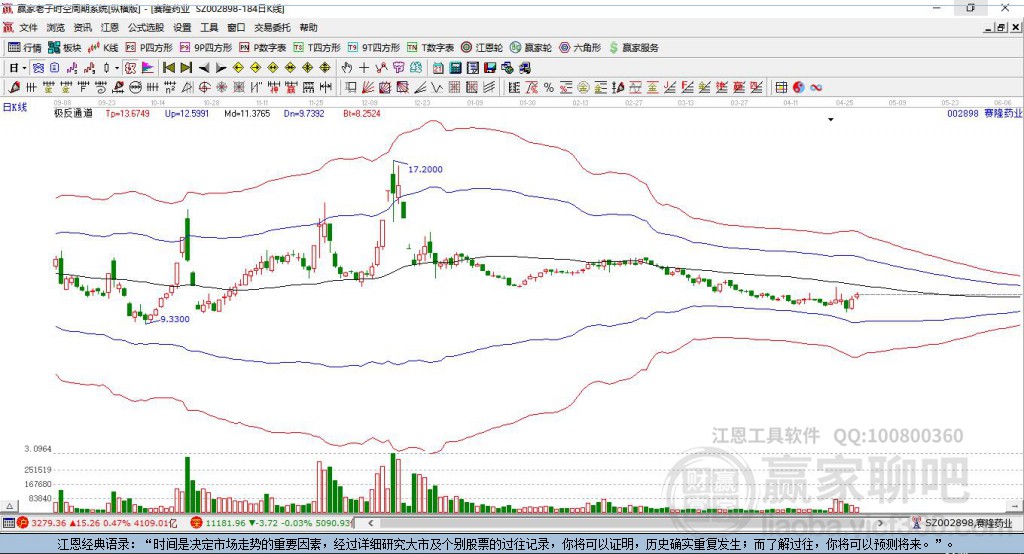Select the circled crosshair target tool
This screenshot has height=554, width=1024.
point(204,88)
